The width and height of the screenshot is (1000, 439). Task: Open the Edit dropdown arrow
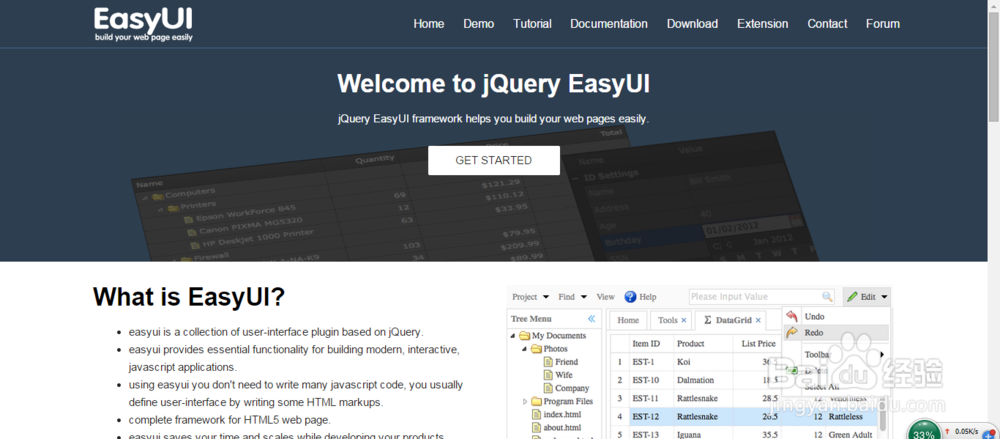pos(884,297)
